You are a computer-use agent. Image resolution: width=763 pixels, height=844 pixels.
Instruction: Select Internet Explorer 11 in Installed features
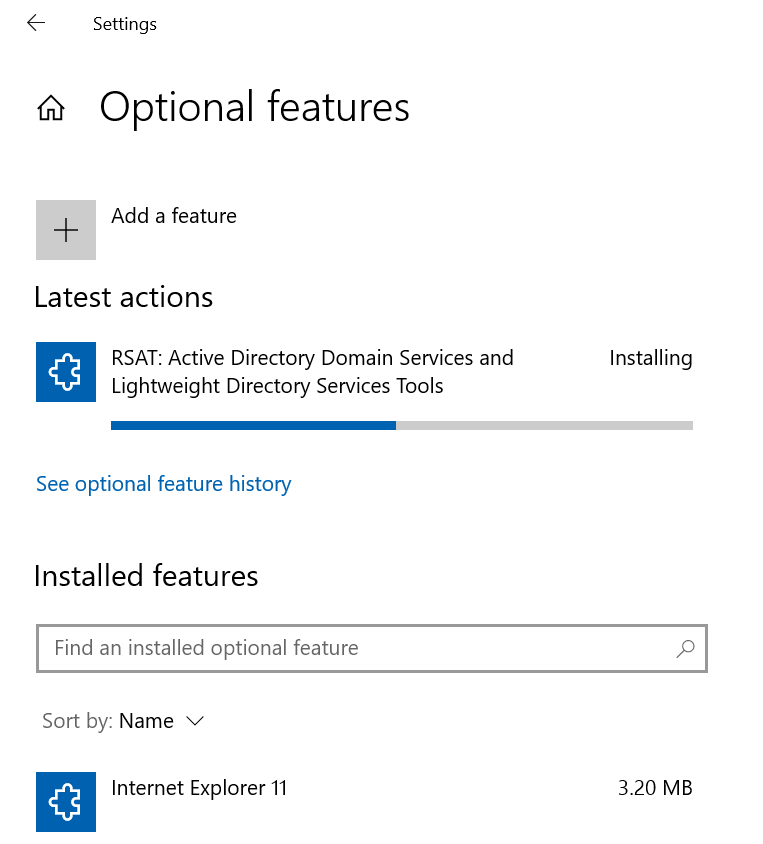[x=198, y=788]
